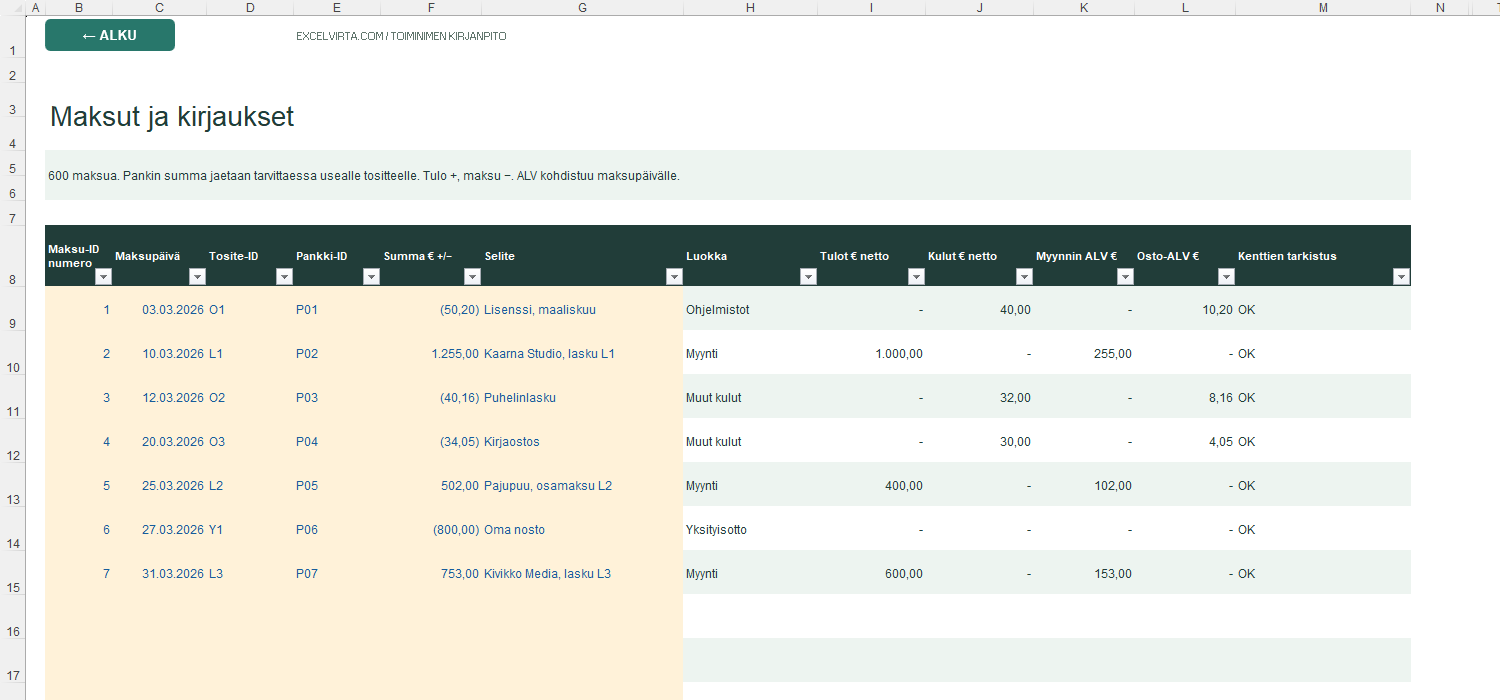The width and height of the screenshot is (1500, 700).
Task: Open the Osto-ALV € filter dropdown
Action: coord(1226,277)
